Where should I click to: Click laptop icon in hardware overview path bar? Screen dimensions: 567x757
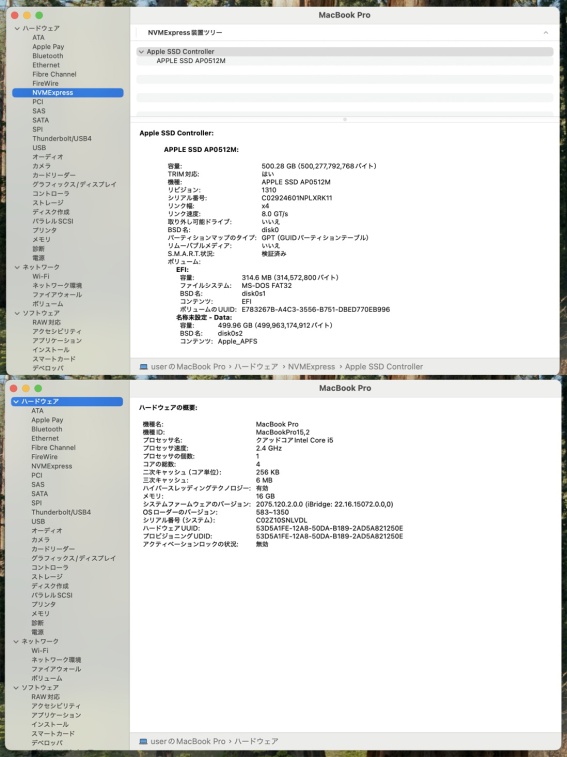click(x=143, y=741)
